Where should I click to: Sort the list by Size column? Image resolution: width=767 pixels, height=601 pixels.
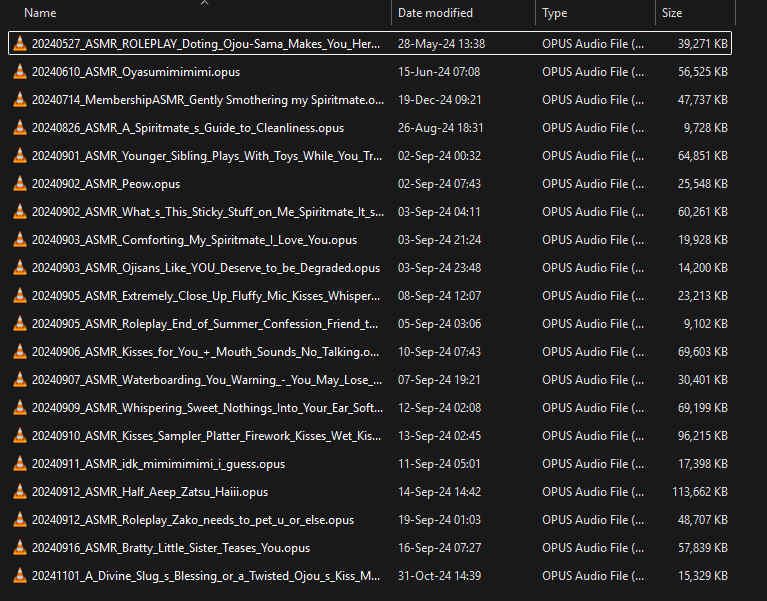click(672, 13)
